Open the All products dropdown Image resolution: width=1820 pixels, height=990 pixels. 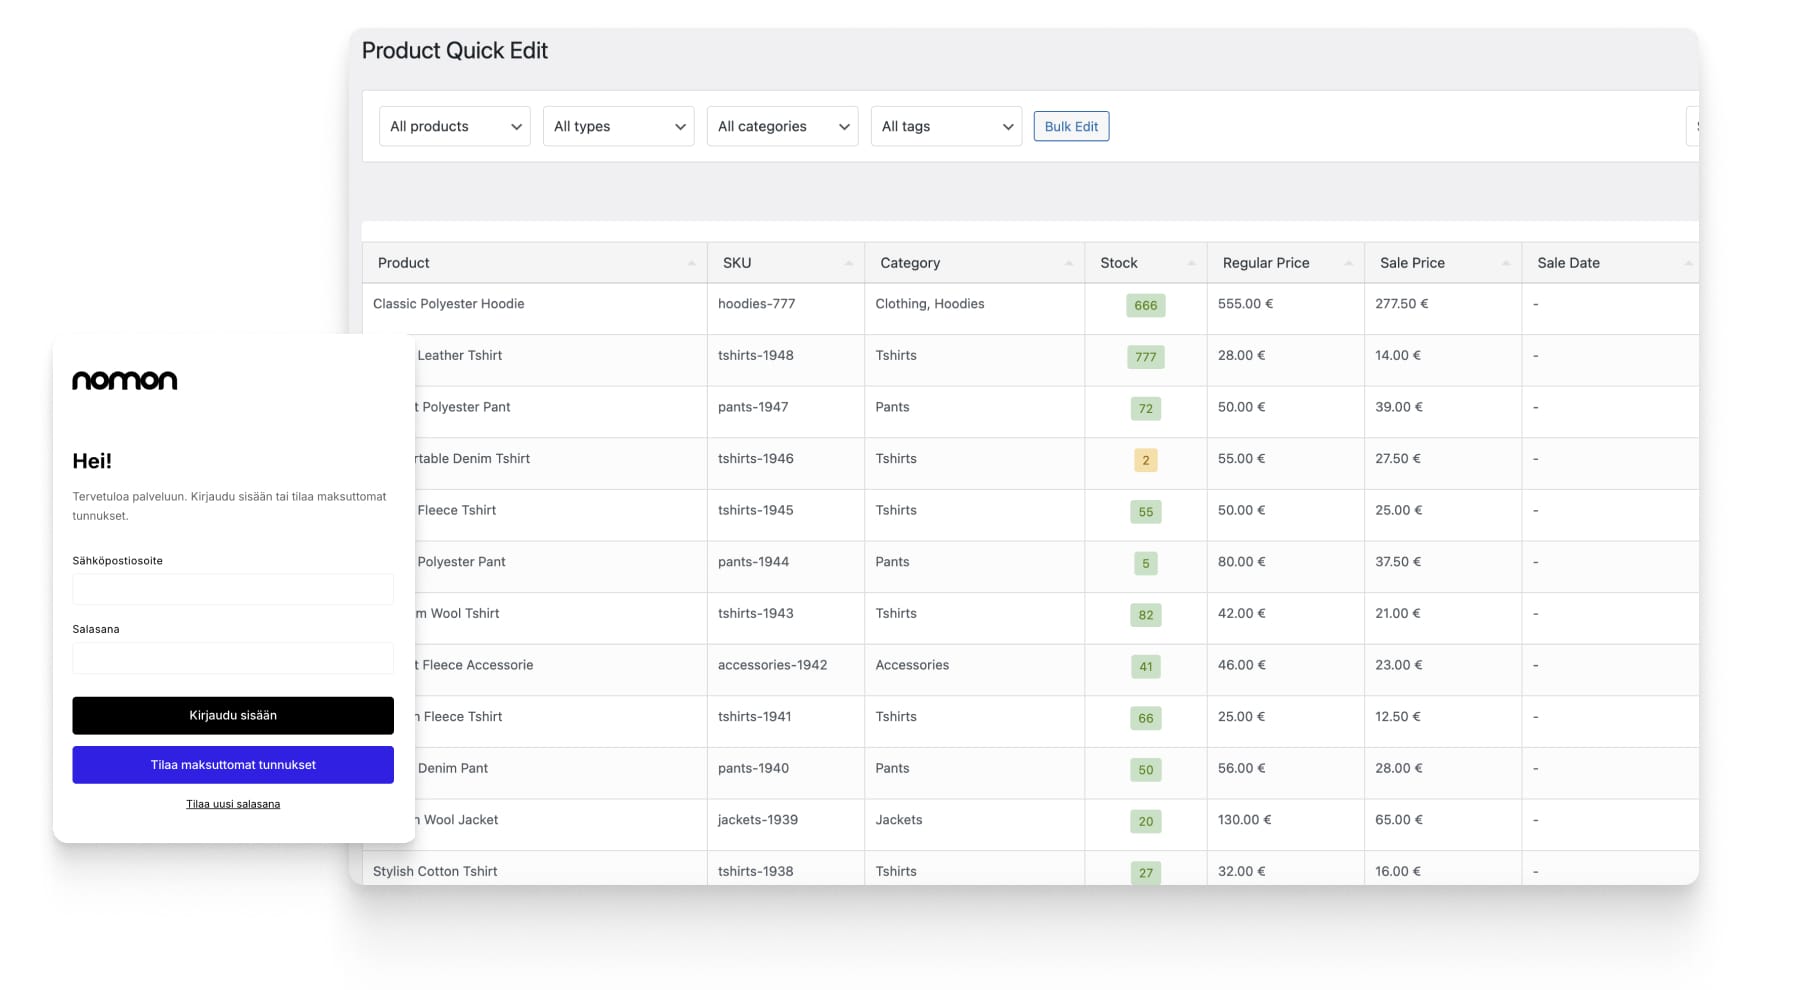click(x=454, y=127)
